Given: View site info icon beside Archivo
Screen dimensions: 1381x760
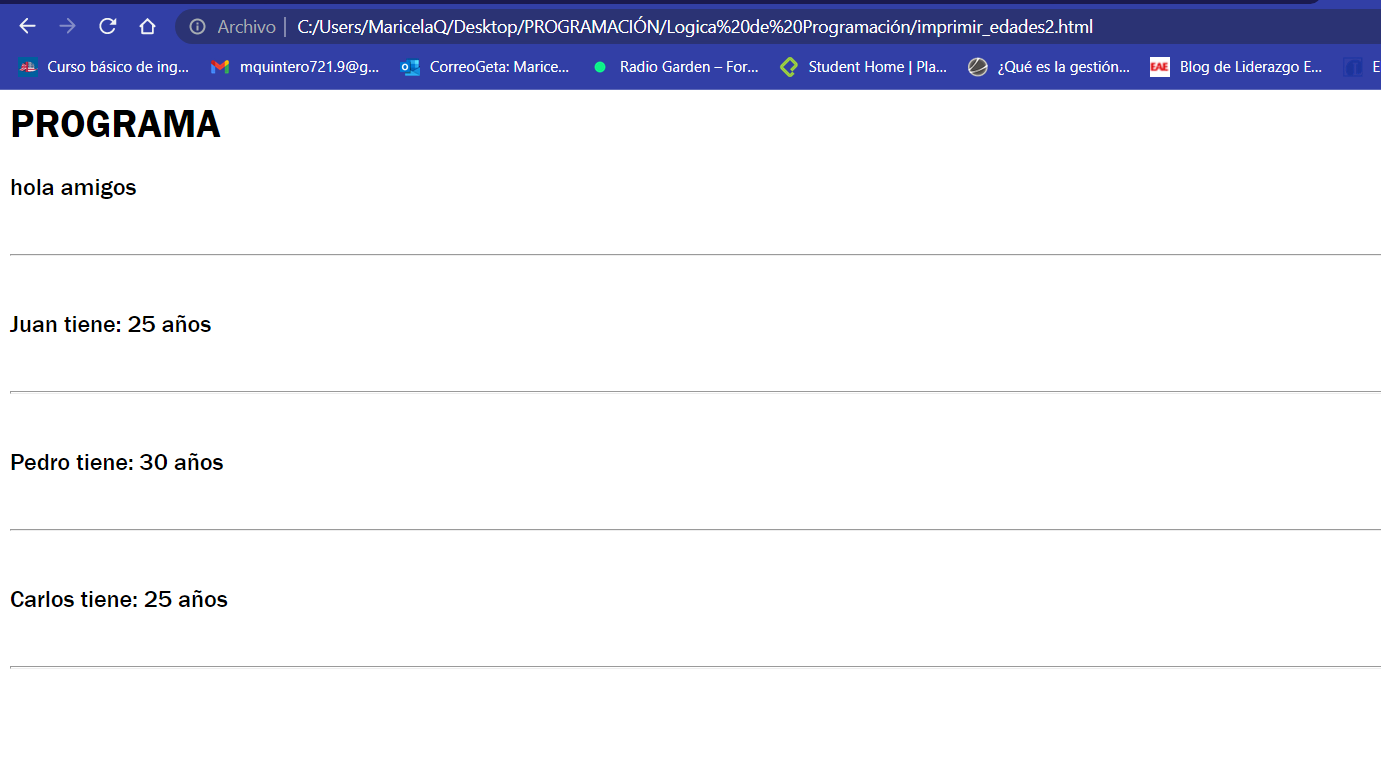Looking at the screenshot, I should pyautogui.click(x=197, y=27).
